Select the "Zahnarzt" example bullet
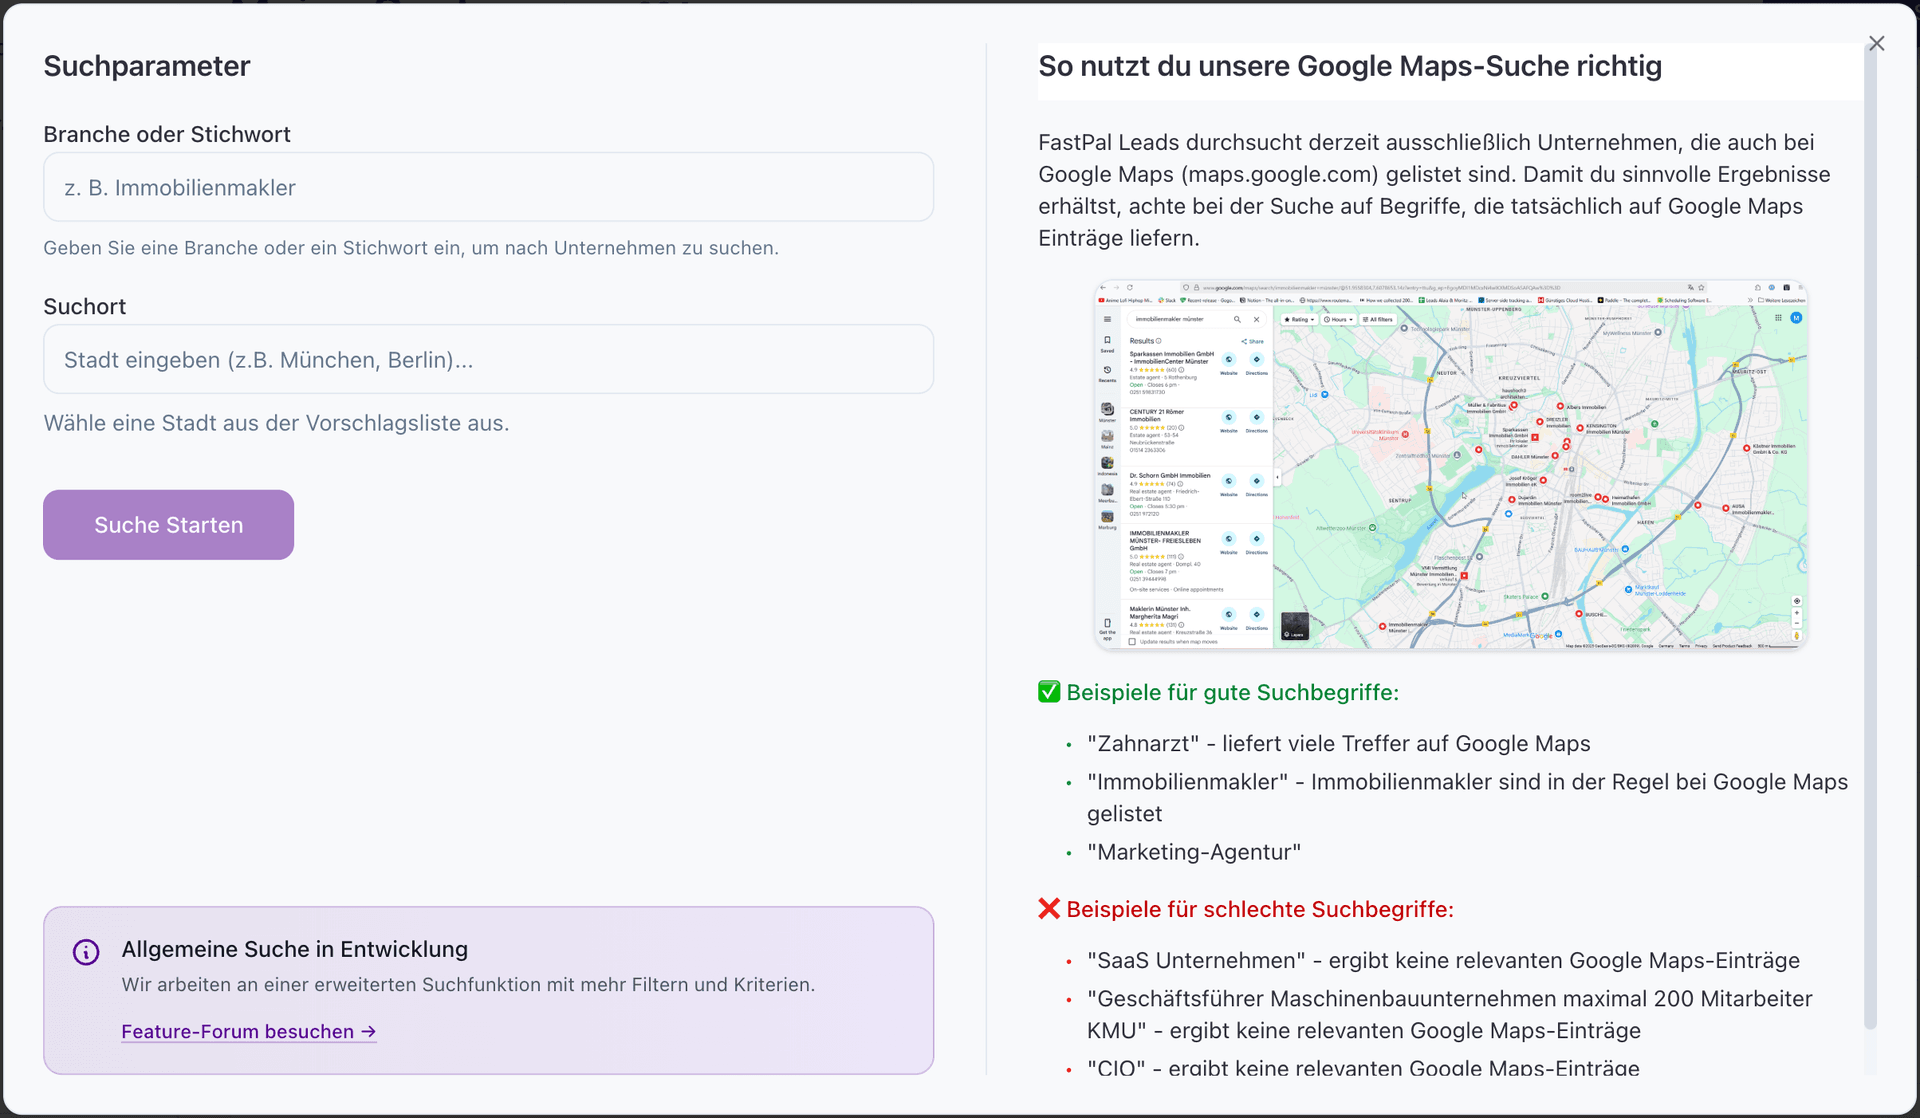Image resolution: width=1920 pixels, height=1118 pixels. [x=1338, y=743]
